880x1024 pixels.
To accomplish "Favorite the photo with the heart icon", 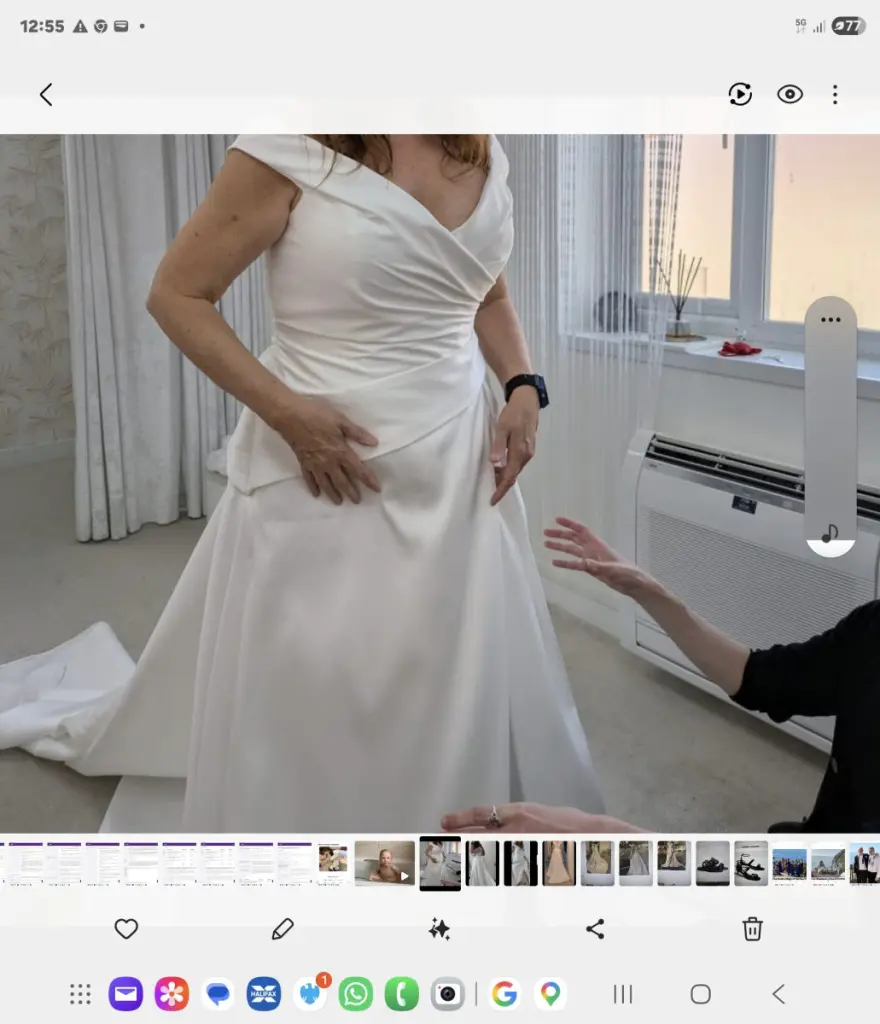I will pyautogui.click(x=126, y=929).
